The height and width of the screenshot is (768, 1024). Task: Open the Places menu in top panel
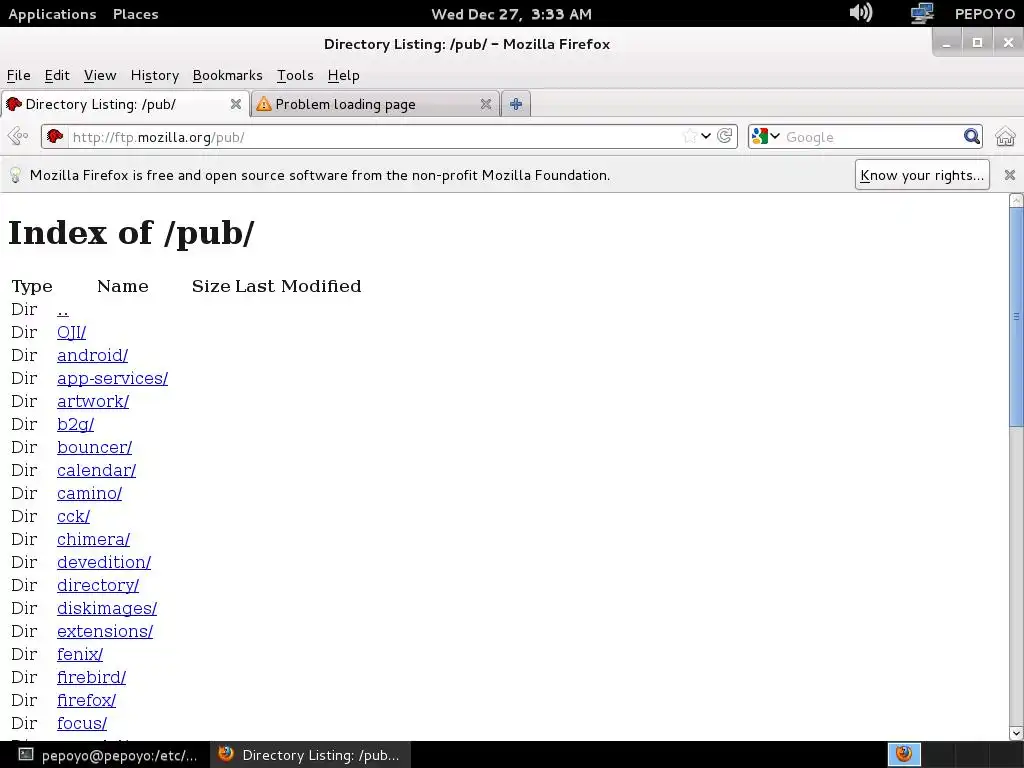(x=135, y=14)
